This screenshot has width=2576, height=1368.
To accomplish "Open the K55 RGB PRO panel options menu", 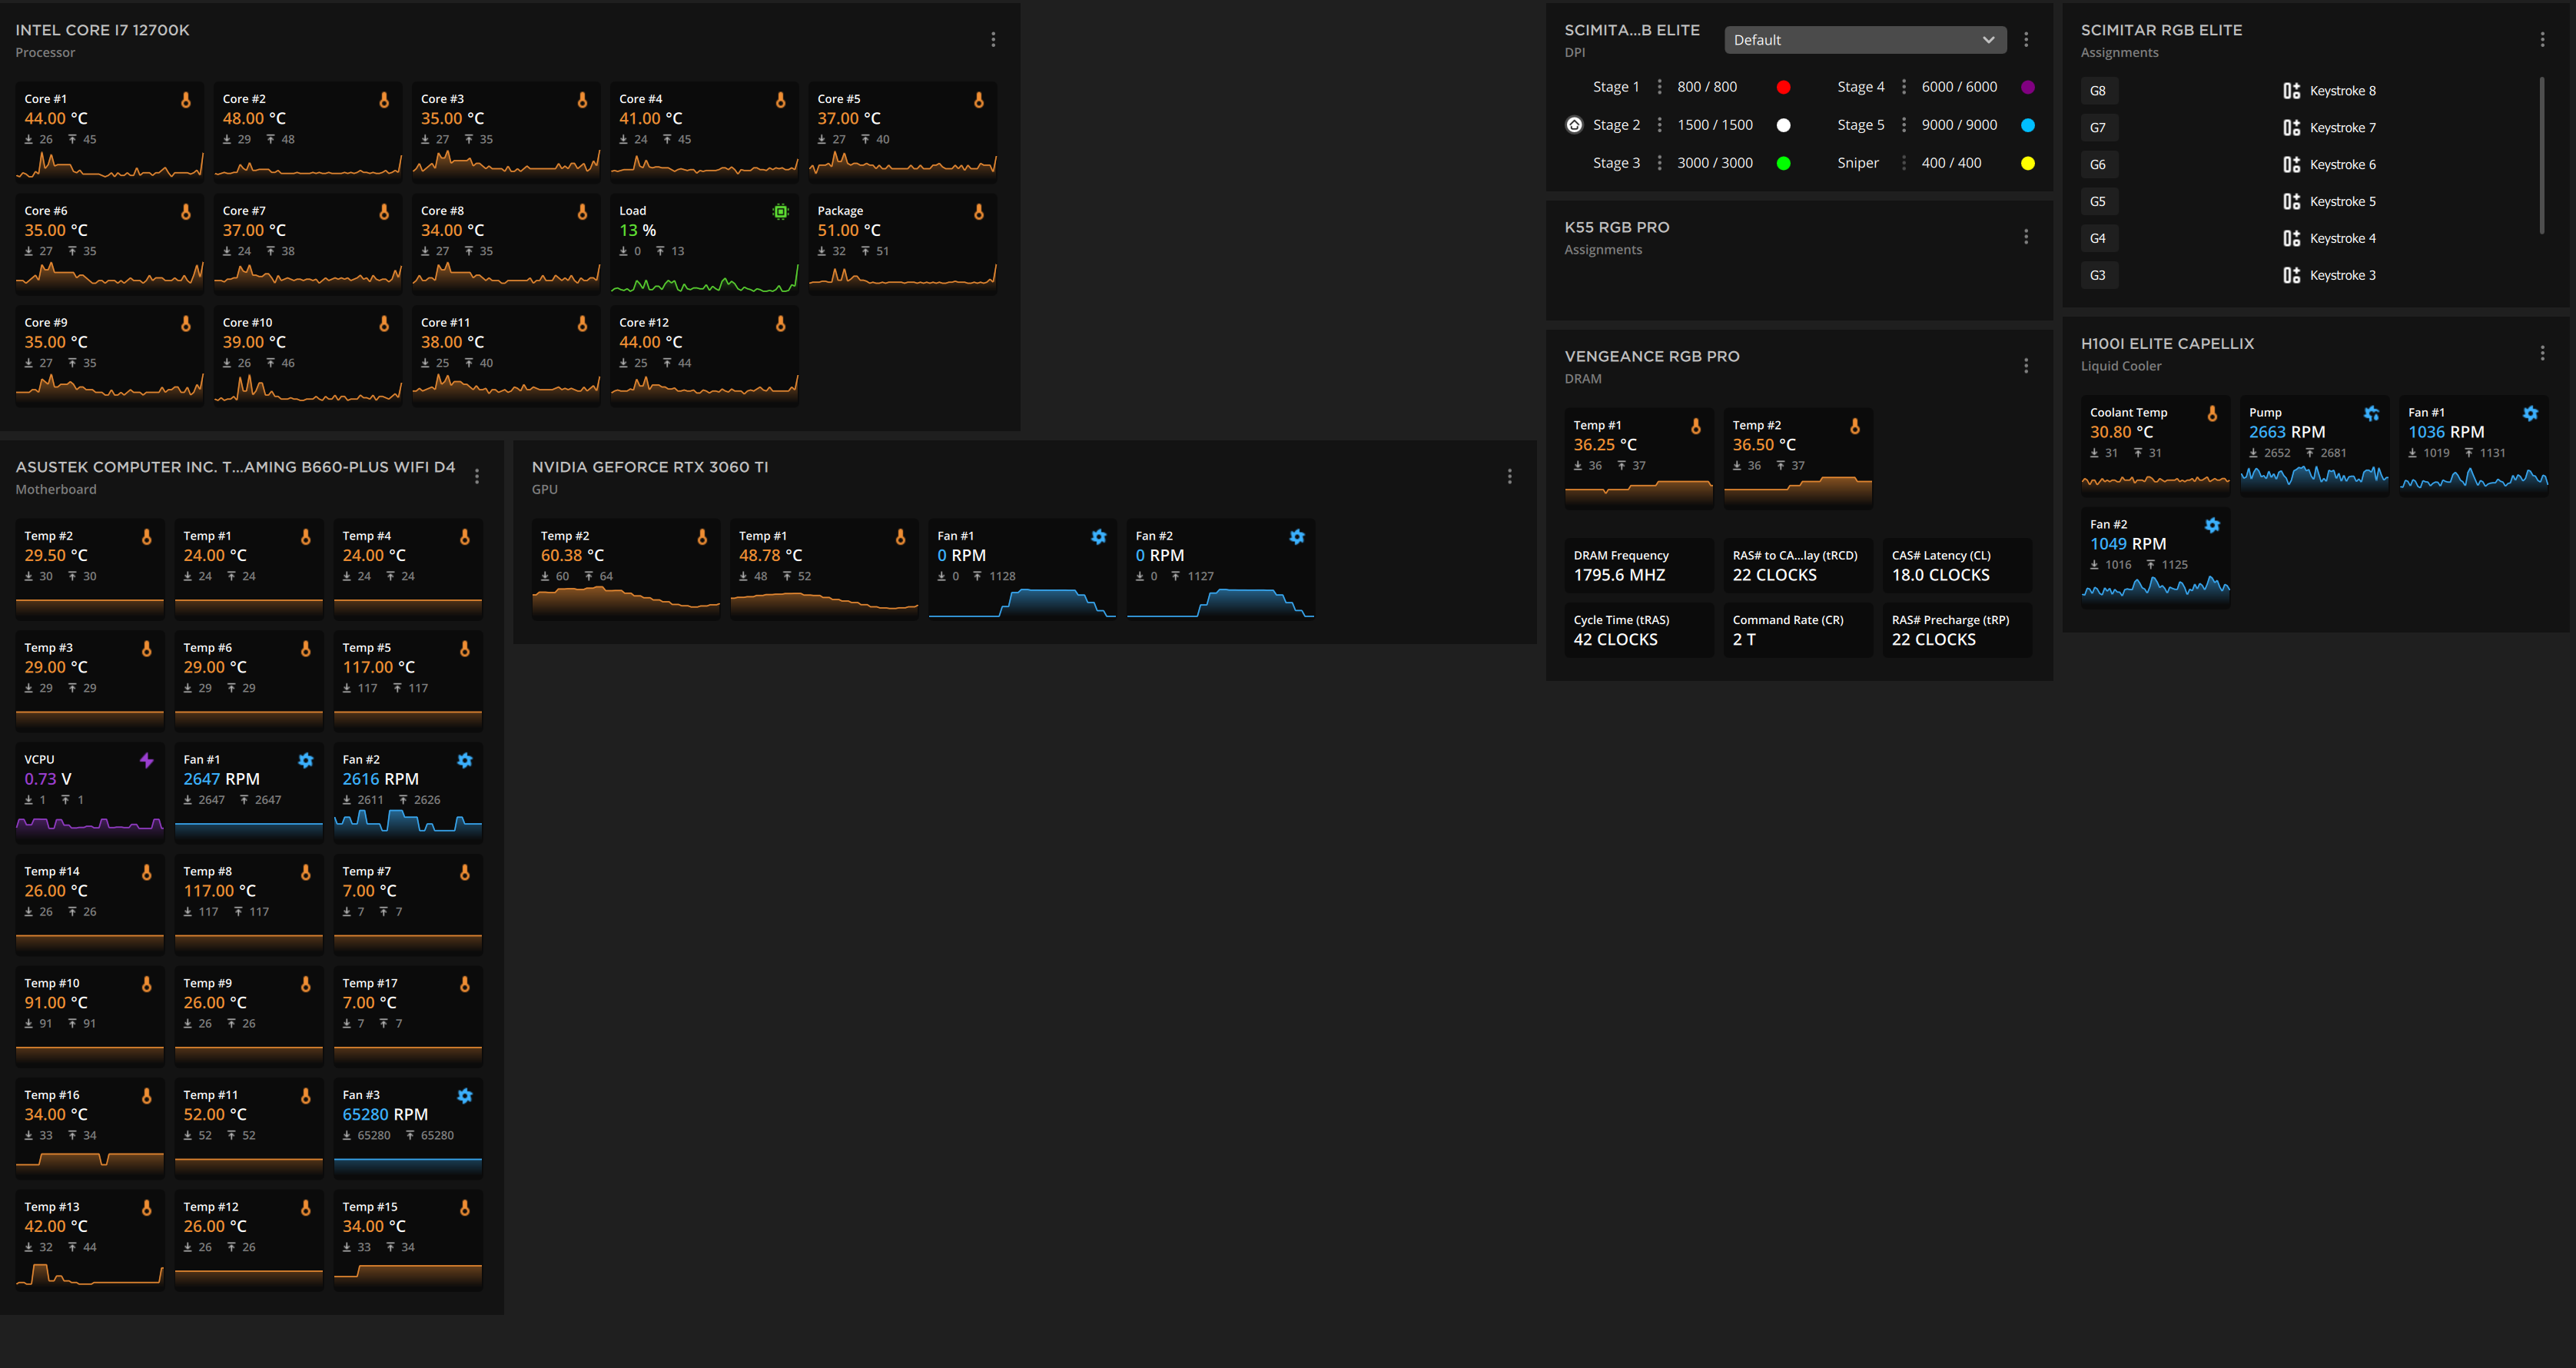I will click(x=2026, y=236).
